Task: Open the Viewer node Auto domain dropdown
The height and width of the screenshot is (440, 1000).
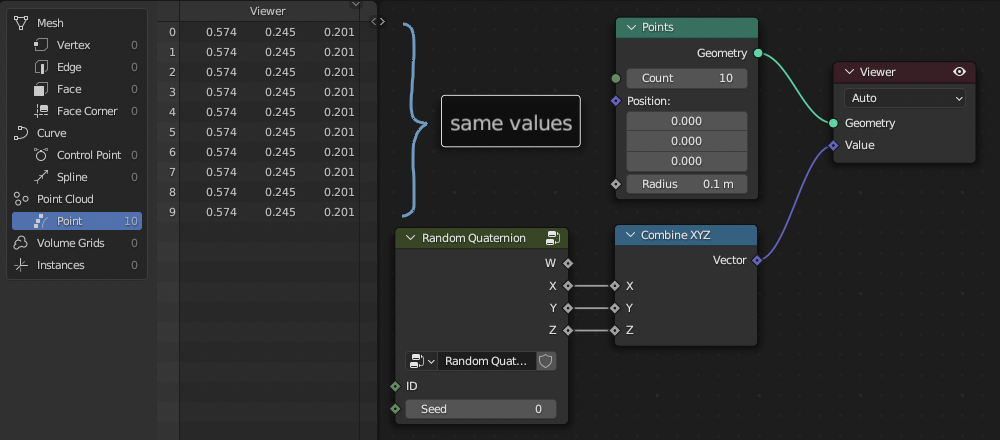Action: click(905, 98)
